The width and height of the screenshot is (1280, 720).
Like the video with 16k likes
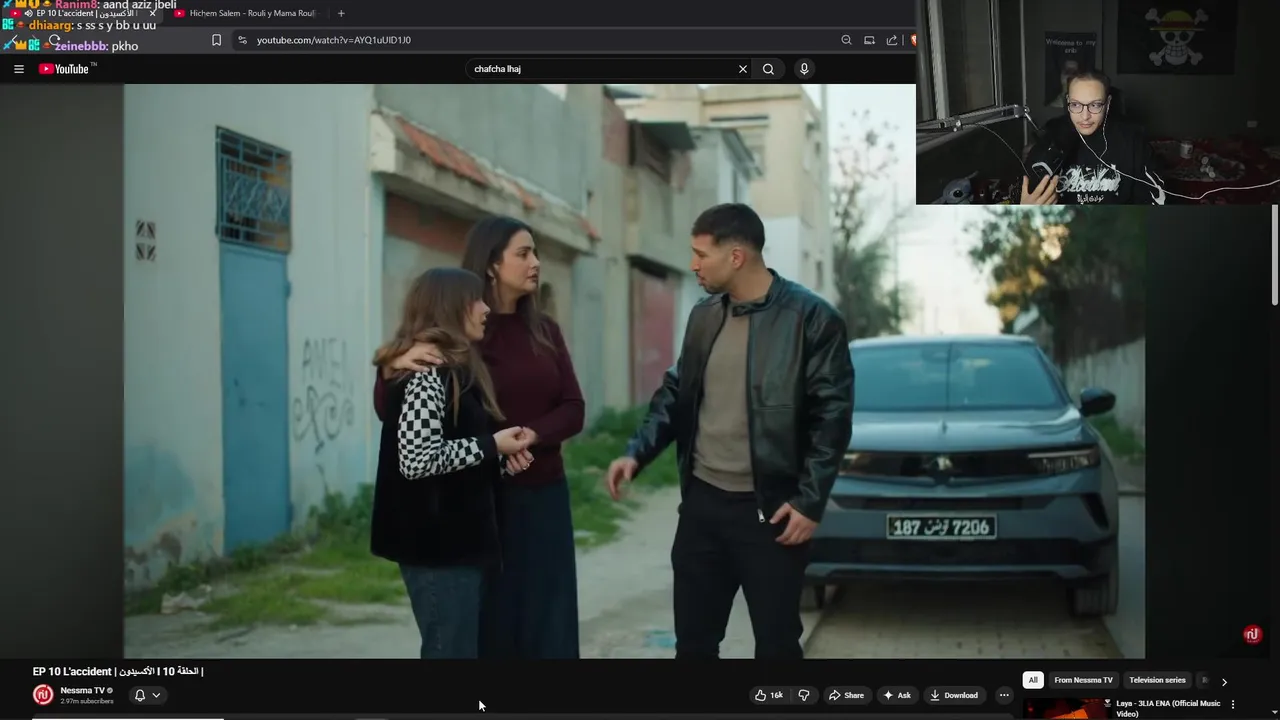pyautogui.click(x=768, y=695)
